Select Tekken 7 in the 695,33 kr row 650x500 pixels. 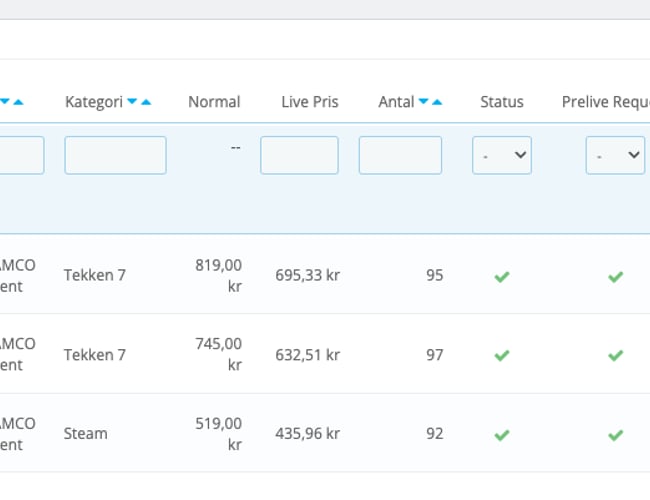pos(95,275)
